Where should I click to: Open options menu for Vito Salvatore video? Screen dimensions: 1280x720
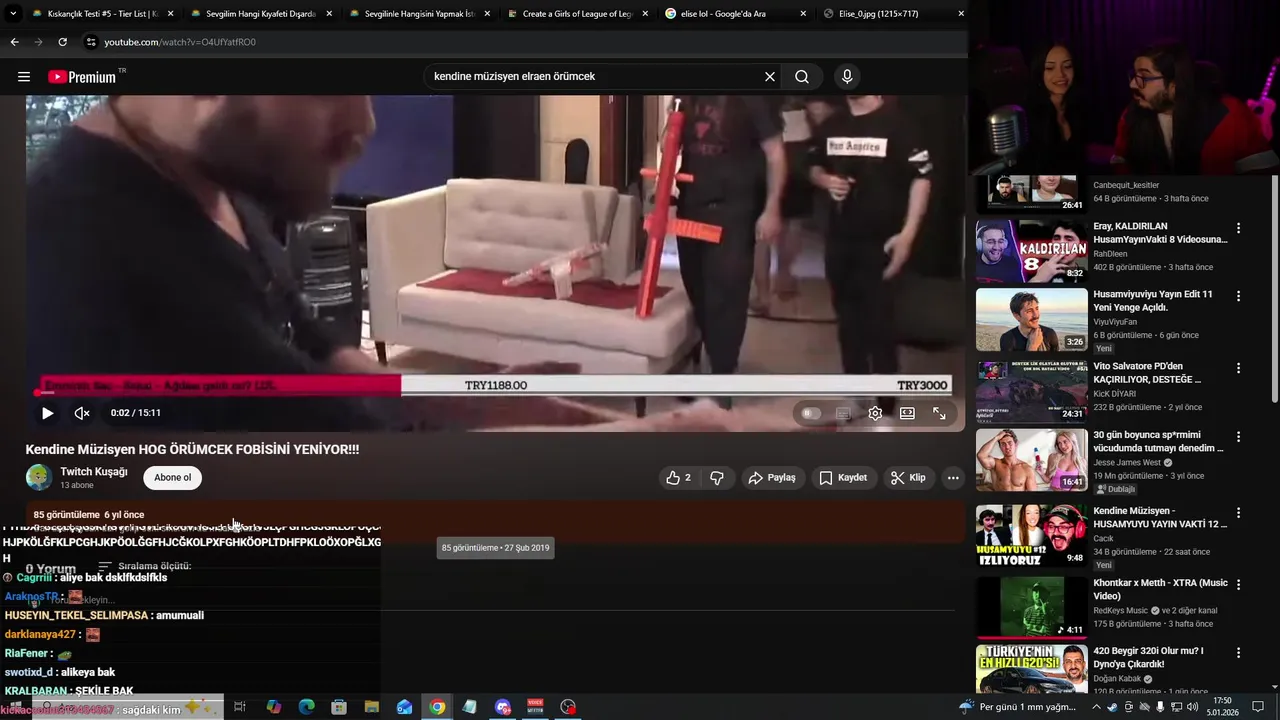pos(1238,368)
